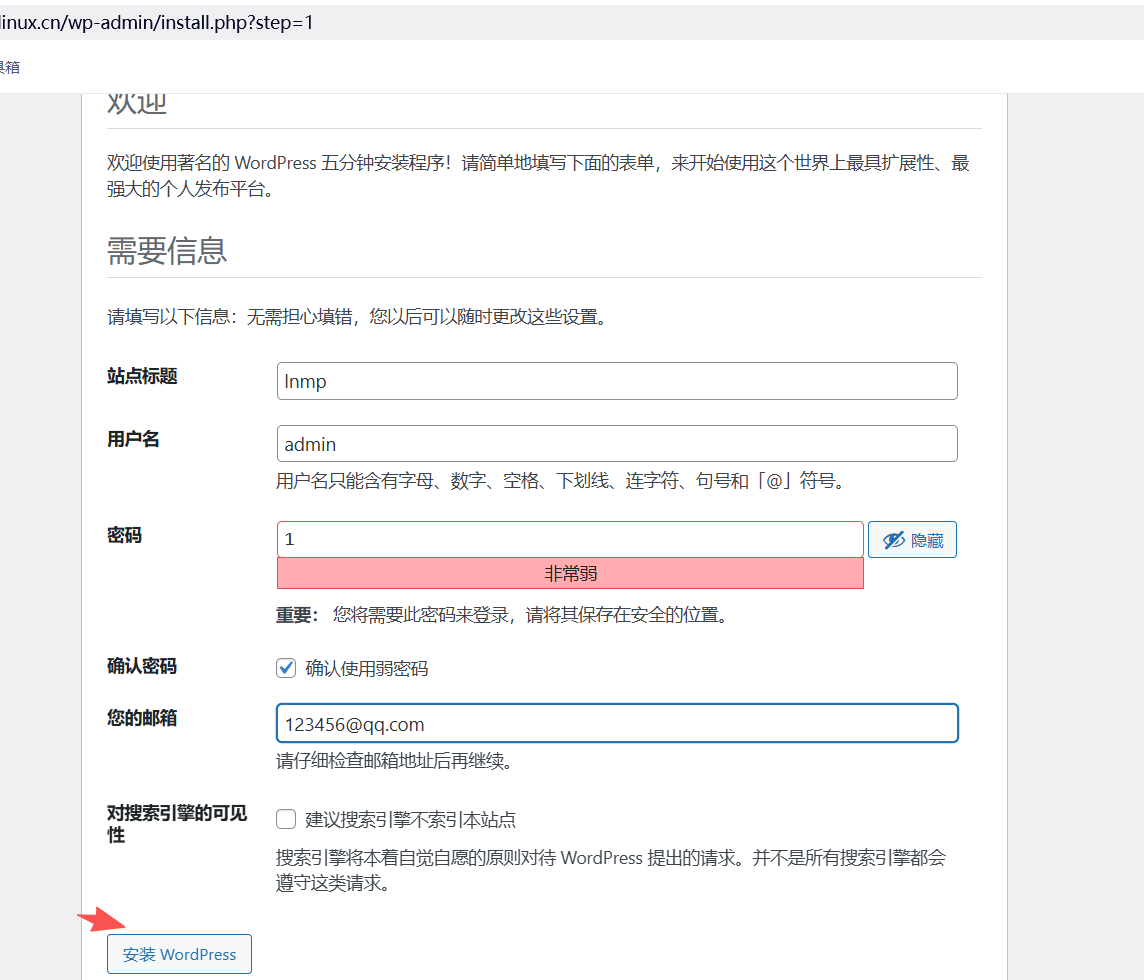Click the 安装 WordPress button

179,954
